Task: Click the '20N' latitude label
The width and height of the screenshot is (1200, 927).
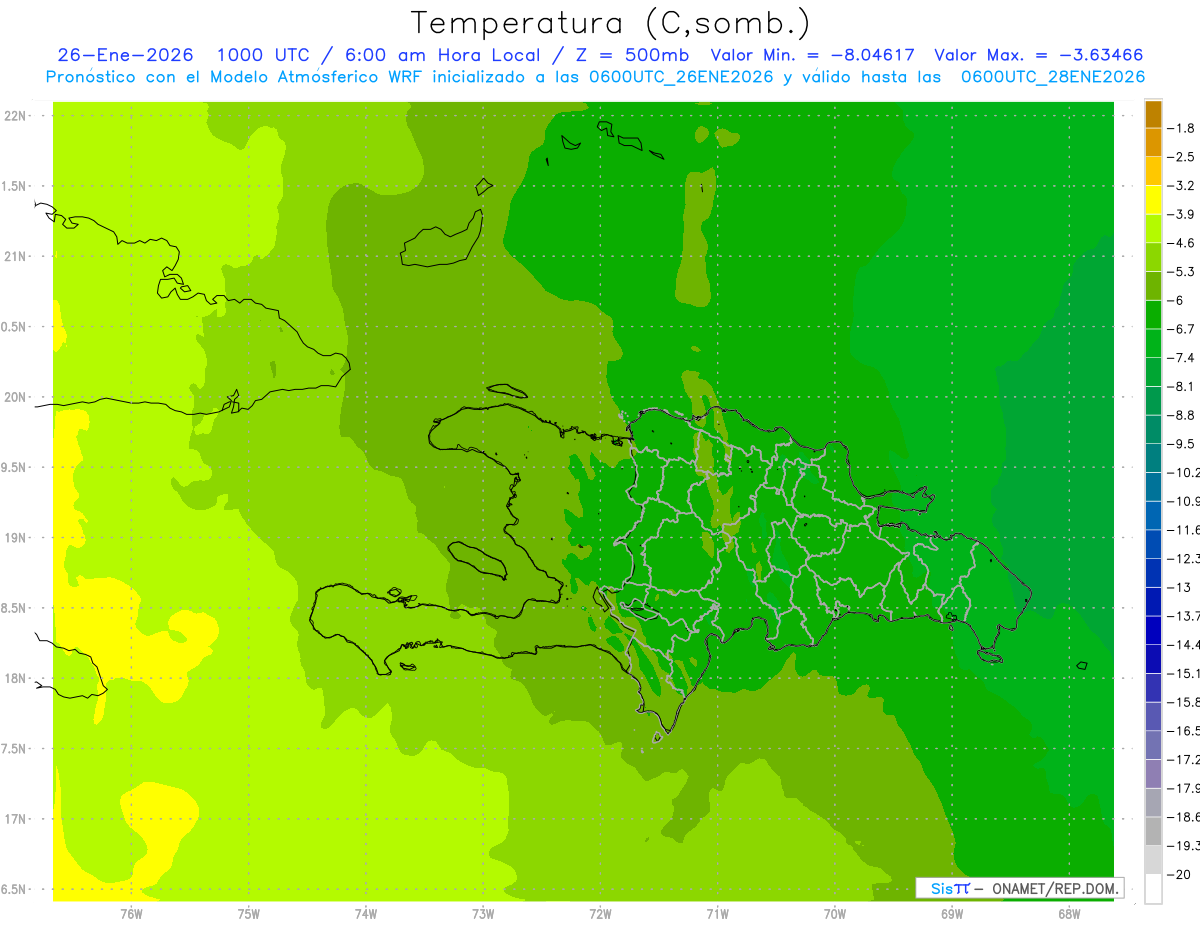Action: coord(15,397)
